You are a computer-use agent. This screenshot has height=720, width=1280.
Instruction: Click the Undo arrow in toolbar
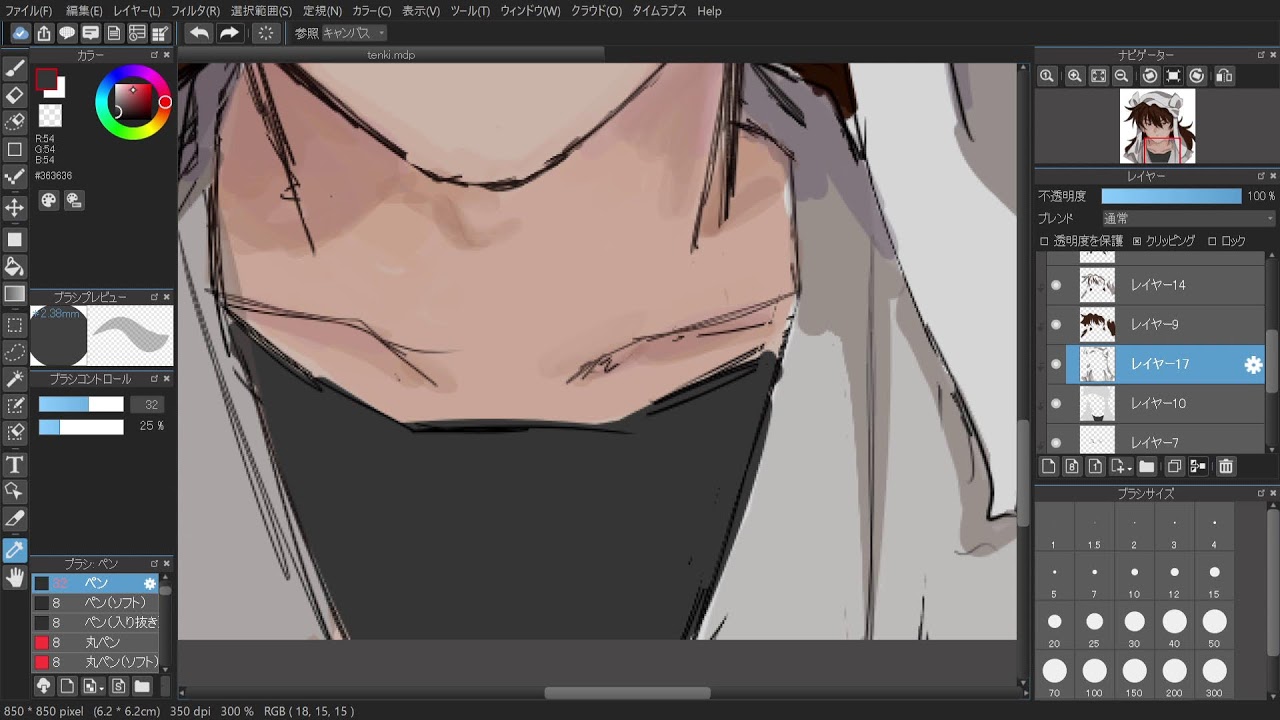pyautogui.click(x=199, y=33)
